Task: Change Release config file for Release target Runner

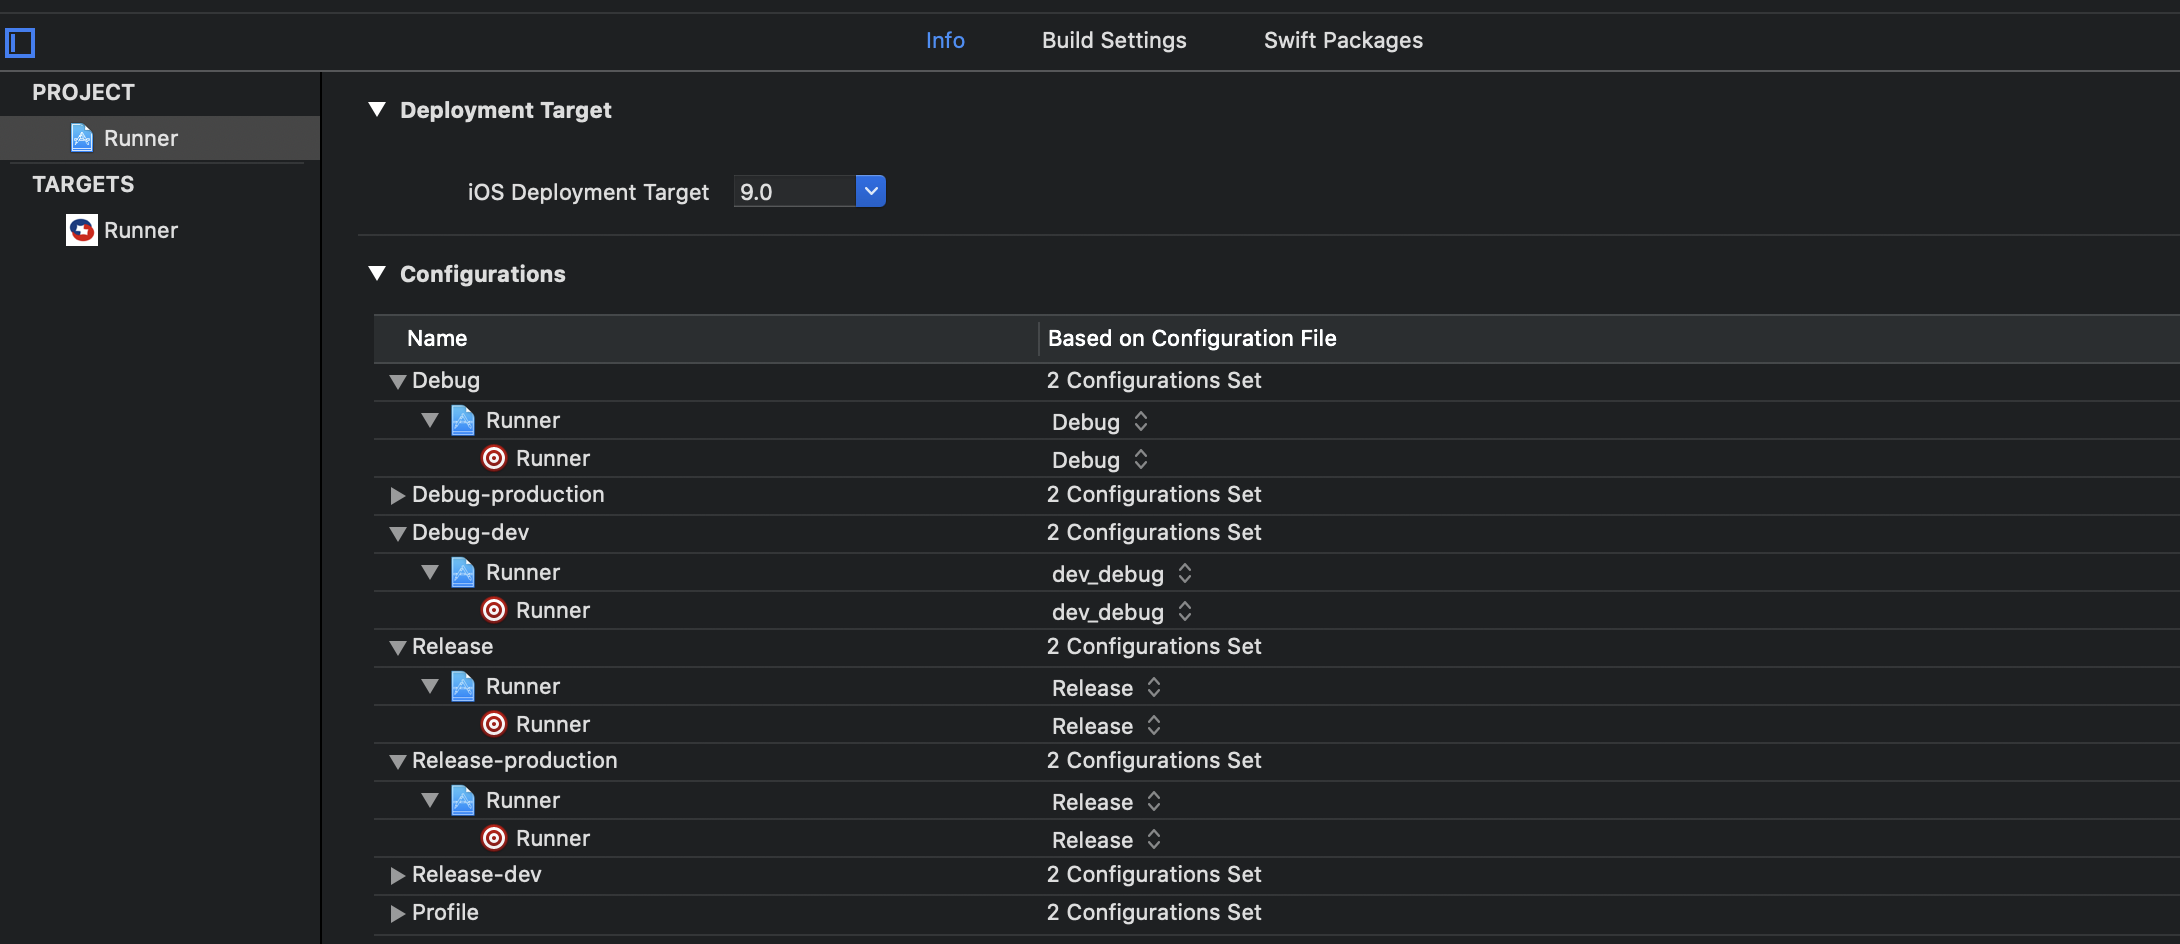Action: (x=1106, y=726)
